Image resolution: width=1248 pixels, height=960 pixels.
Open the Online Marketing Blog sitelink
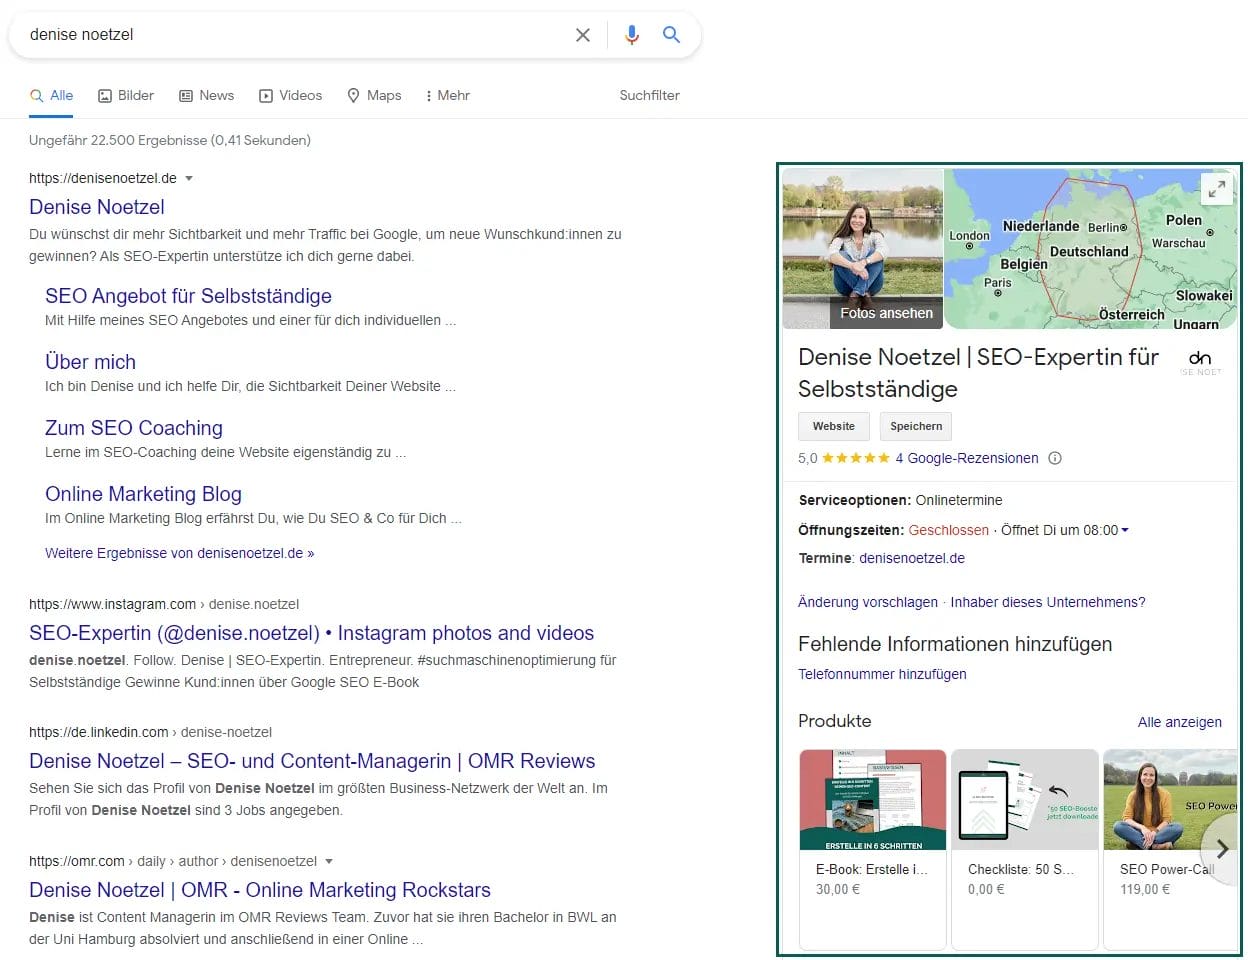coord(143,494)
